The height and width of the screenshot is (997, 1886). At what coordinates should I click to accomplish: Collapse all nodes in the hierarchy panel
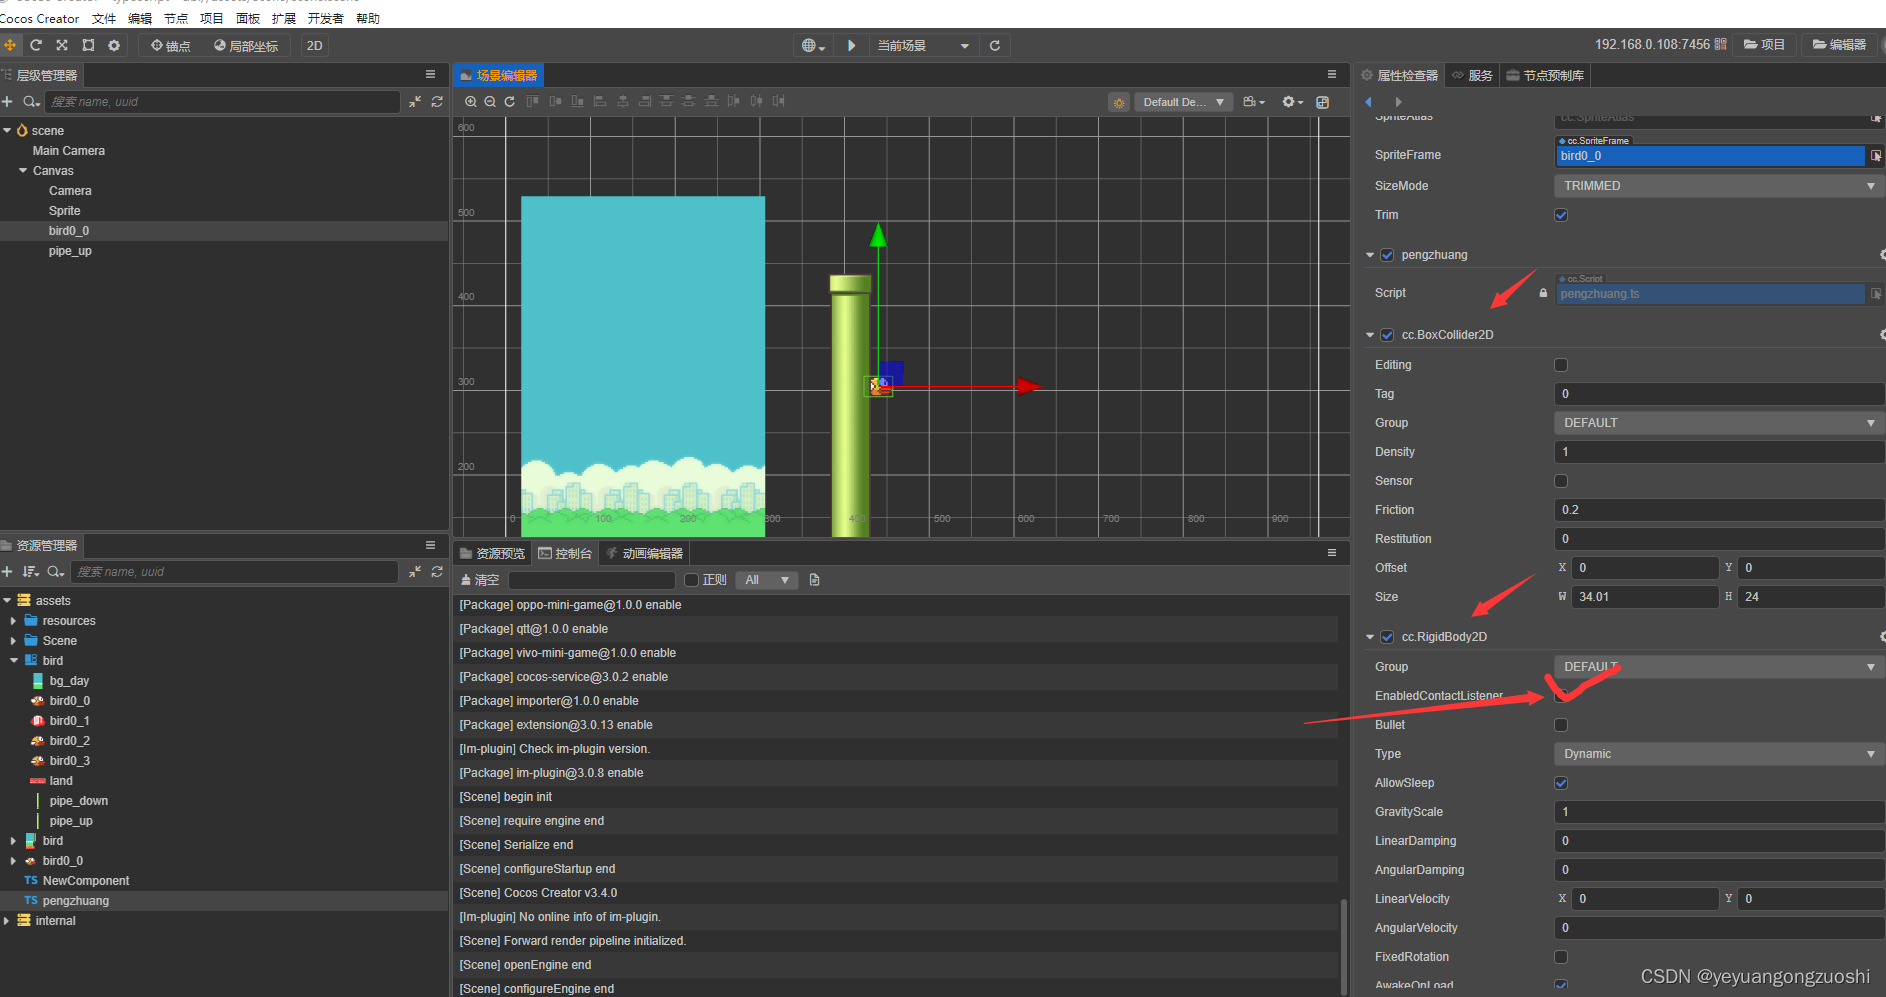pyautogui.click(x=415, y=102)
